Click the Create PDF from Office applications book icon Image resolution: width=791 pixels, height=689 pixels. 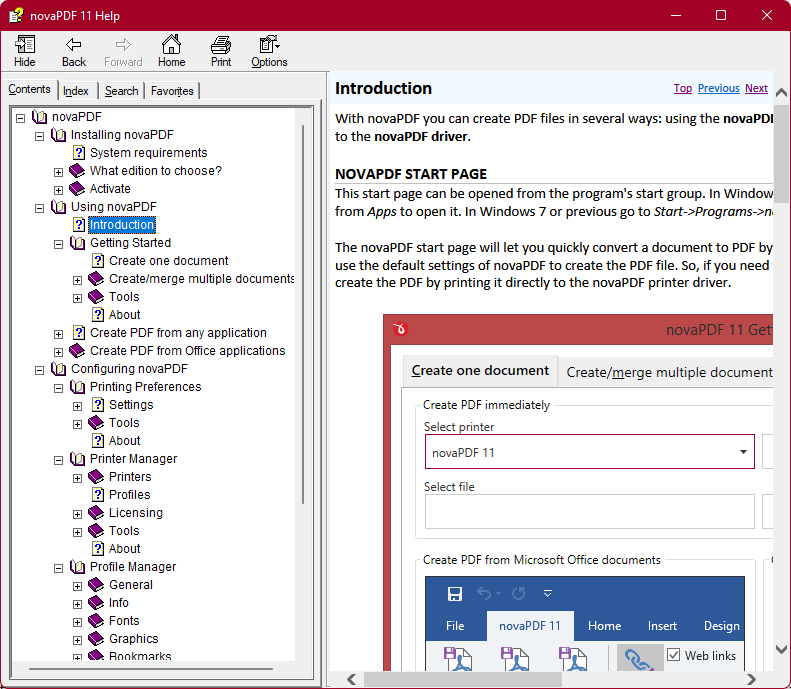click(x=77, y=351)
